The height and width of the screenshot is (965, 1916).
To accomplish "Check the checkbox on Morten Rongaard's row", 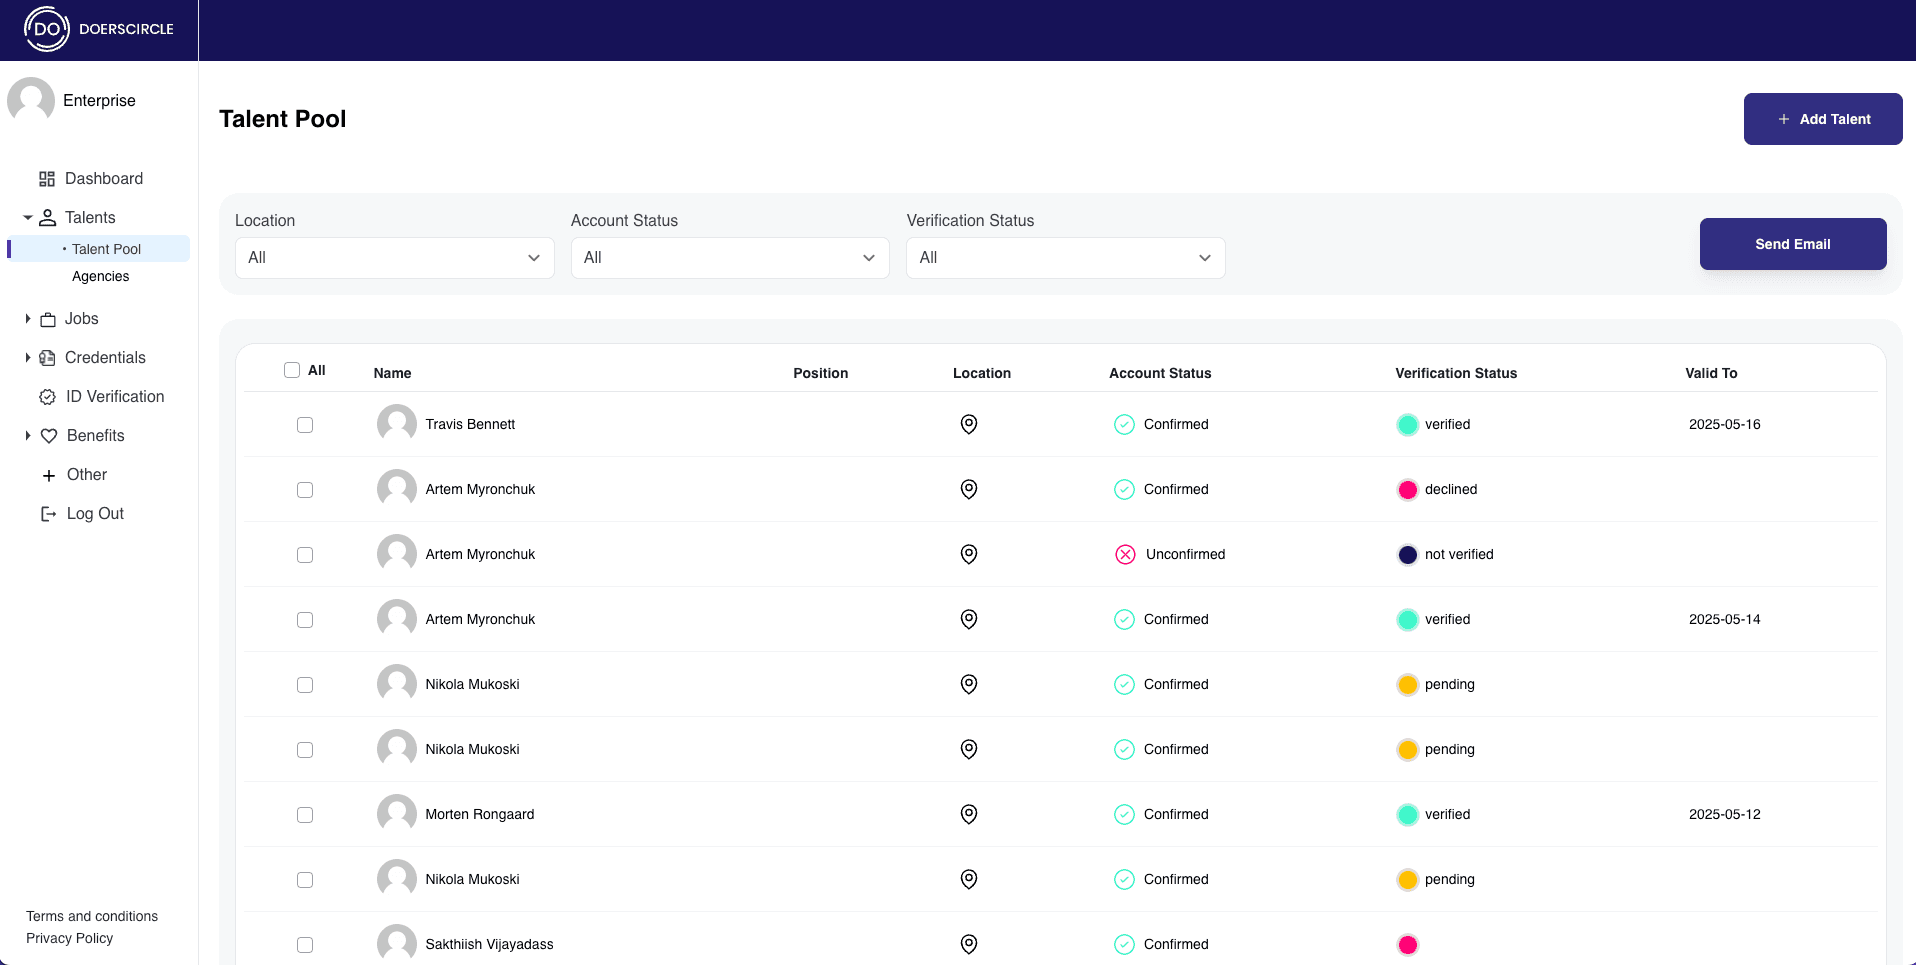I will [x=305, y=814].
